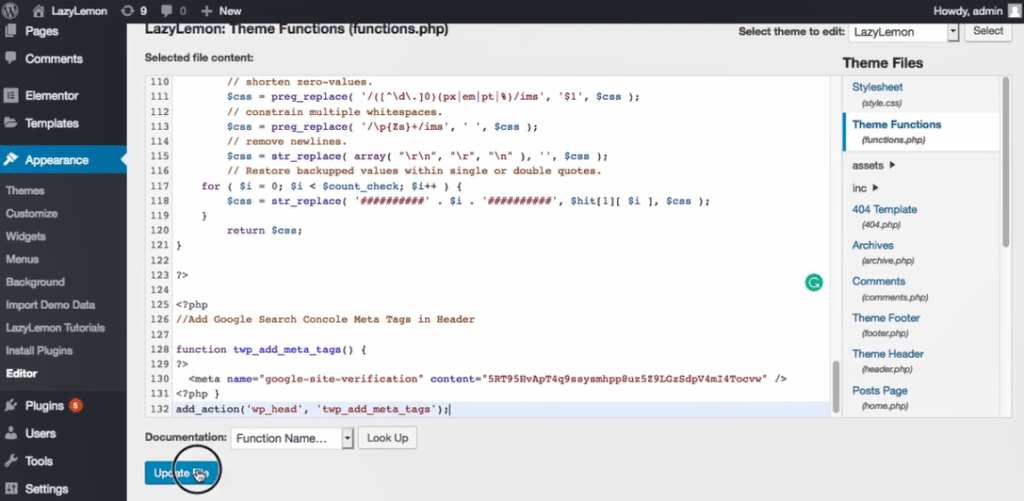This screenshot has width=1024, height=501.
Task: Click the green Grammarly icon in editor
Action: pos(814,282)
